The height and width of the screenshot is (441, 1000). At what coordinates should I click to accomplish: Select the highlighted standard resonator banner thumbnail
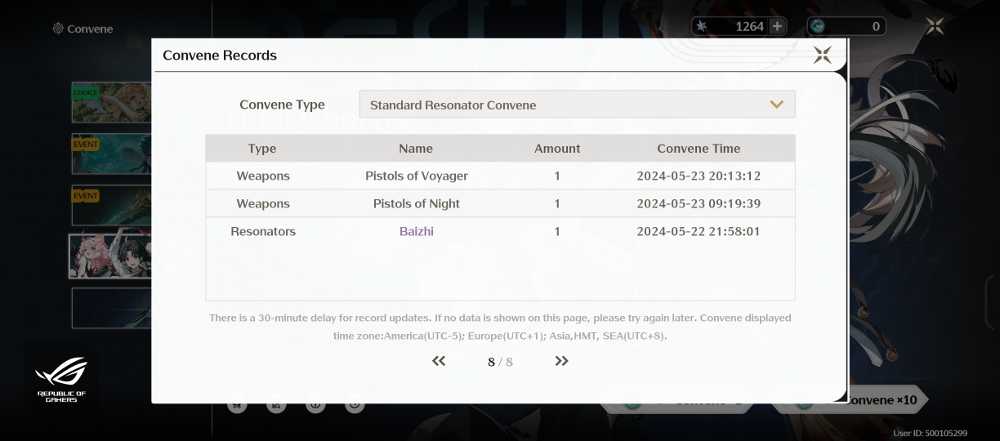110,256
